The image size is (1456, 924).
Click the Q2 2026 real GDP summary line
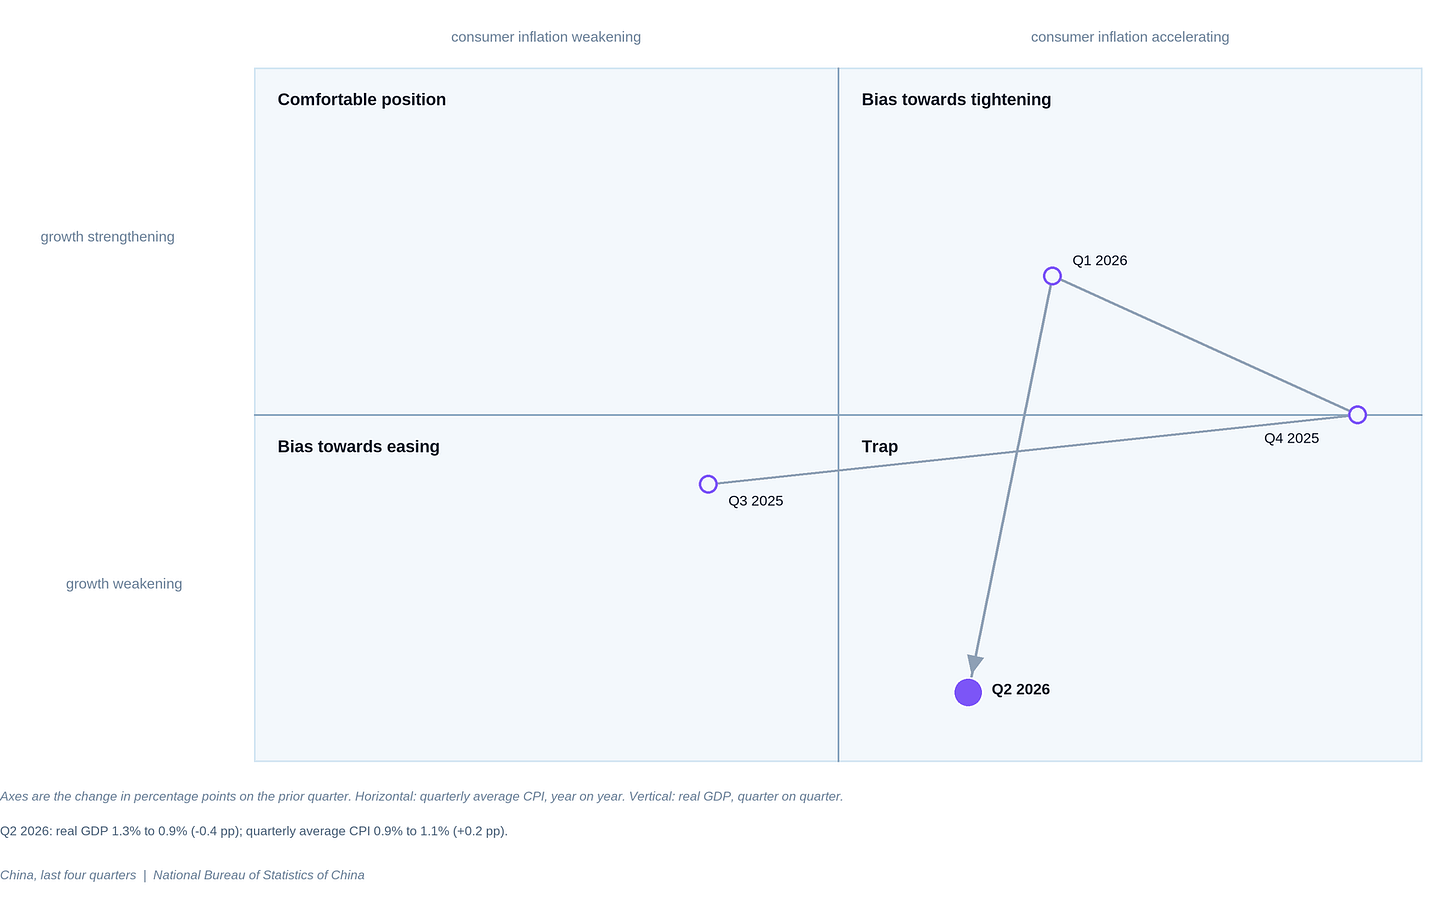pyautogui.click(x=254, y=831)
